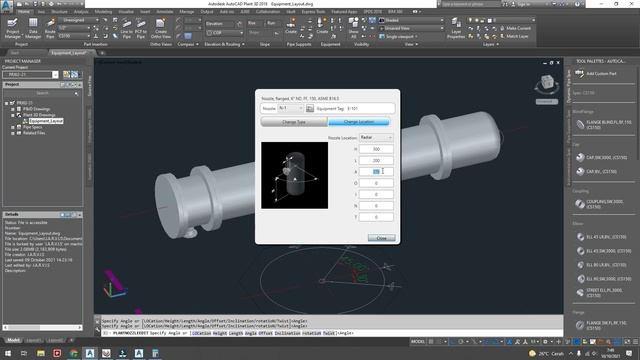Select CAP BV palette item

coord(596,171)
